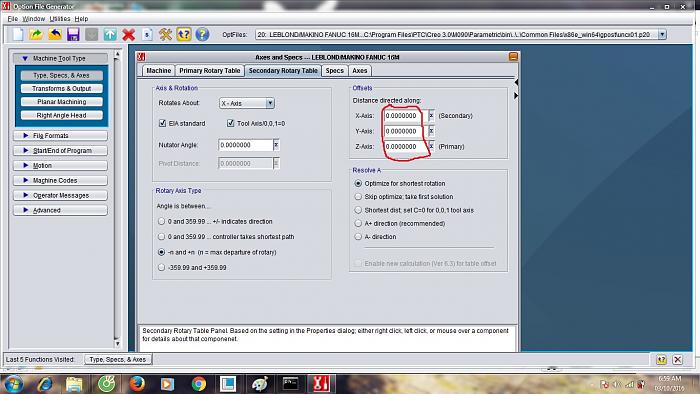Screen dimensions: 700x394
Task: Toggle EIA standard checkbox
Action: 162,123
